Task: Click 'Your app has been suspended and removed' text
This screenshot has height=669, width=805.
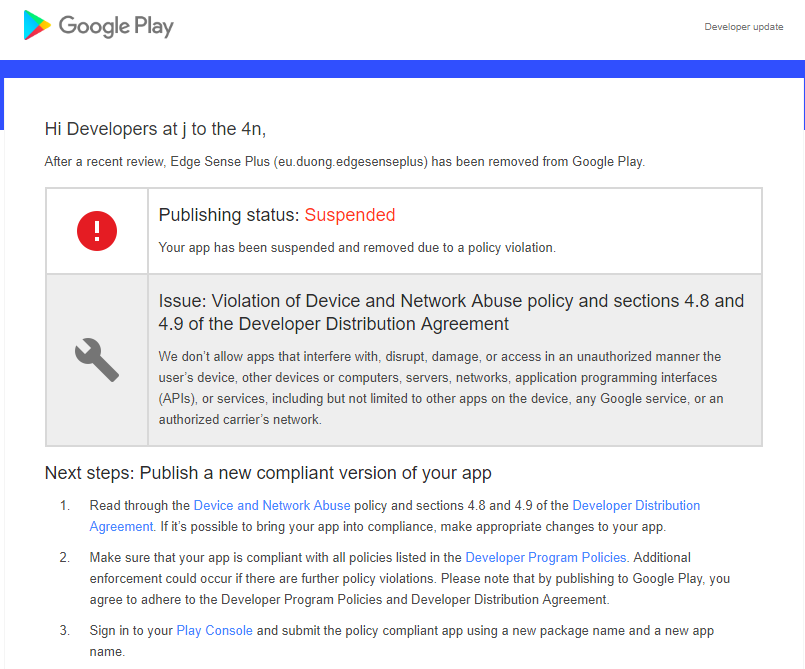Action: coord(357,247)
